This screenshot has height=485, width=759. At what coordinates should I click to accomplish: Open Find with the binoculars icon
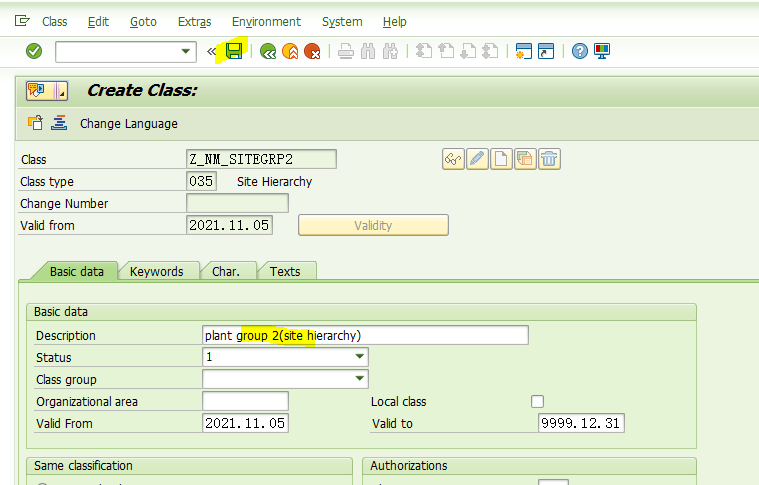[368, 51]
